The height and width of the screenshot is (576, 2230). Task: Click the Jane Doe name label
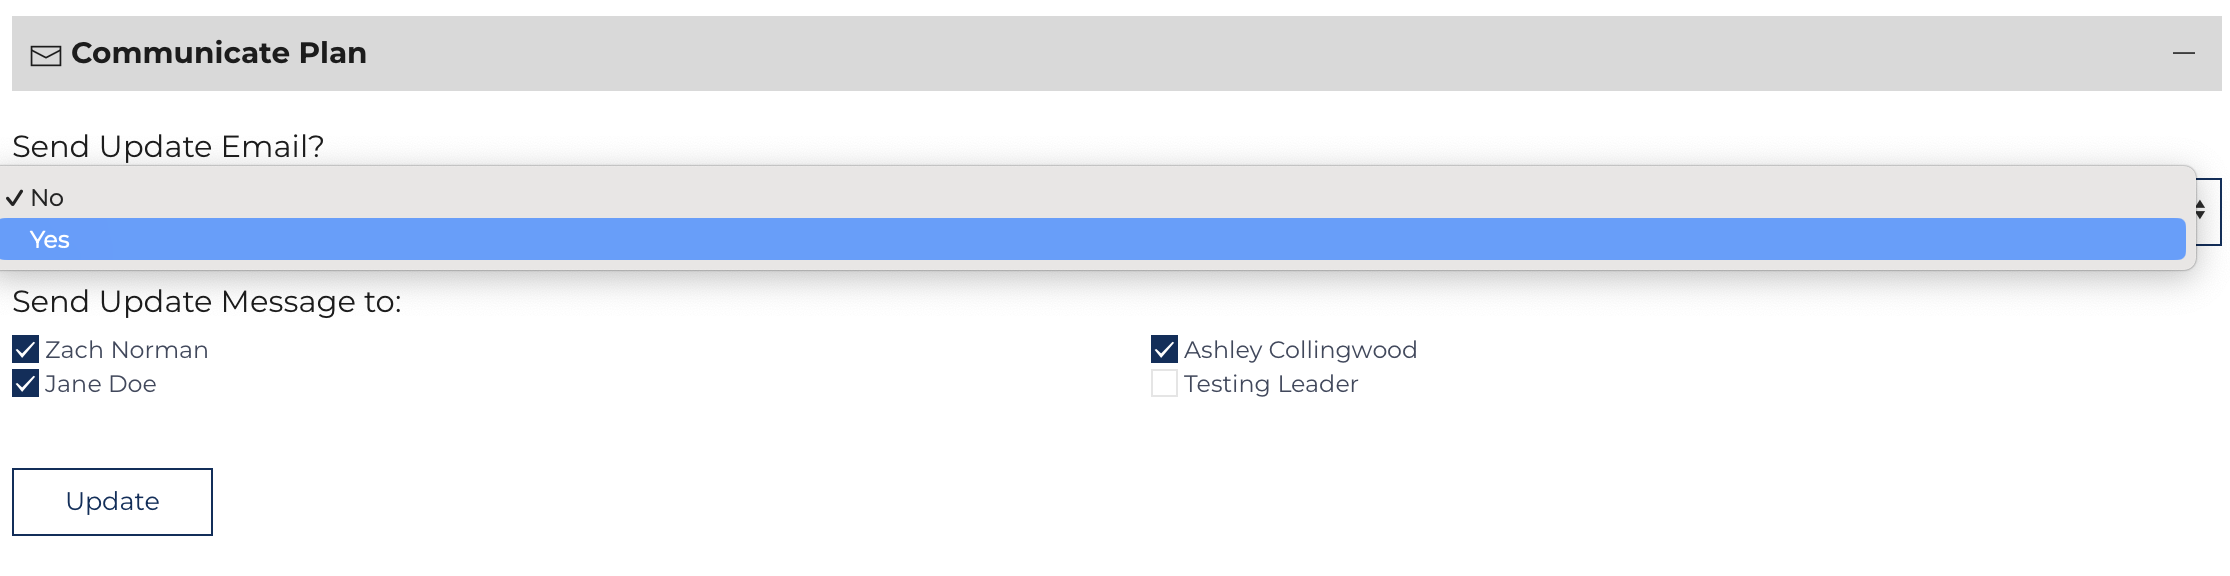point(101,384)
